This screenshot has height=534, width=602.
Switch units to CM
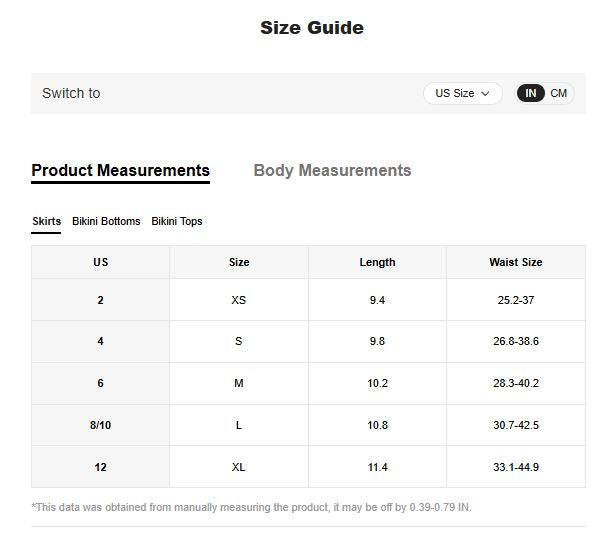click(x=559, y=93)
